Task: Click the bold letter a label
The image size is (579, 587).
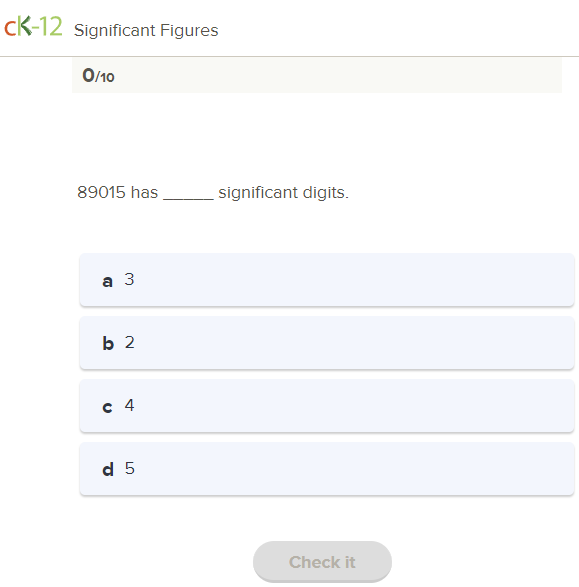Action: [107, 281]
